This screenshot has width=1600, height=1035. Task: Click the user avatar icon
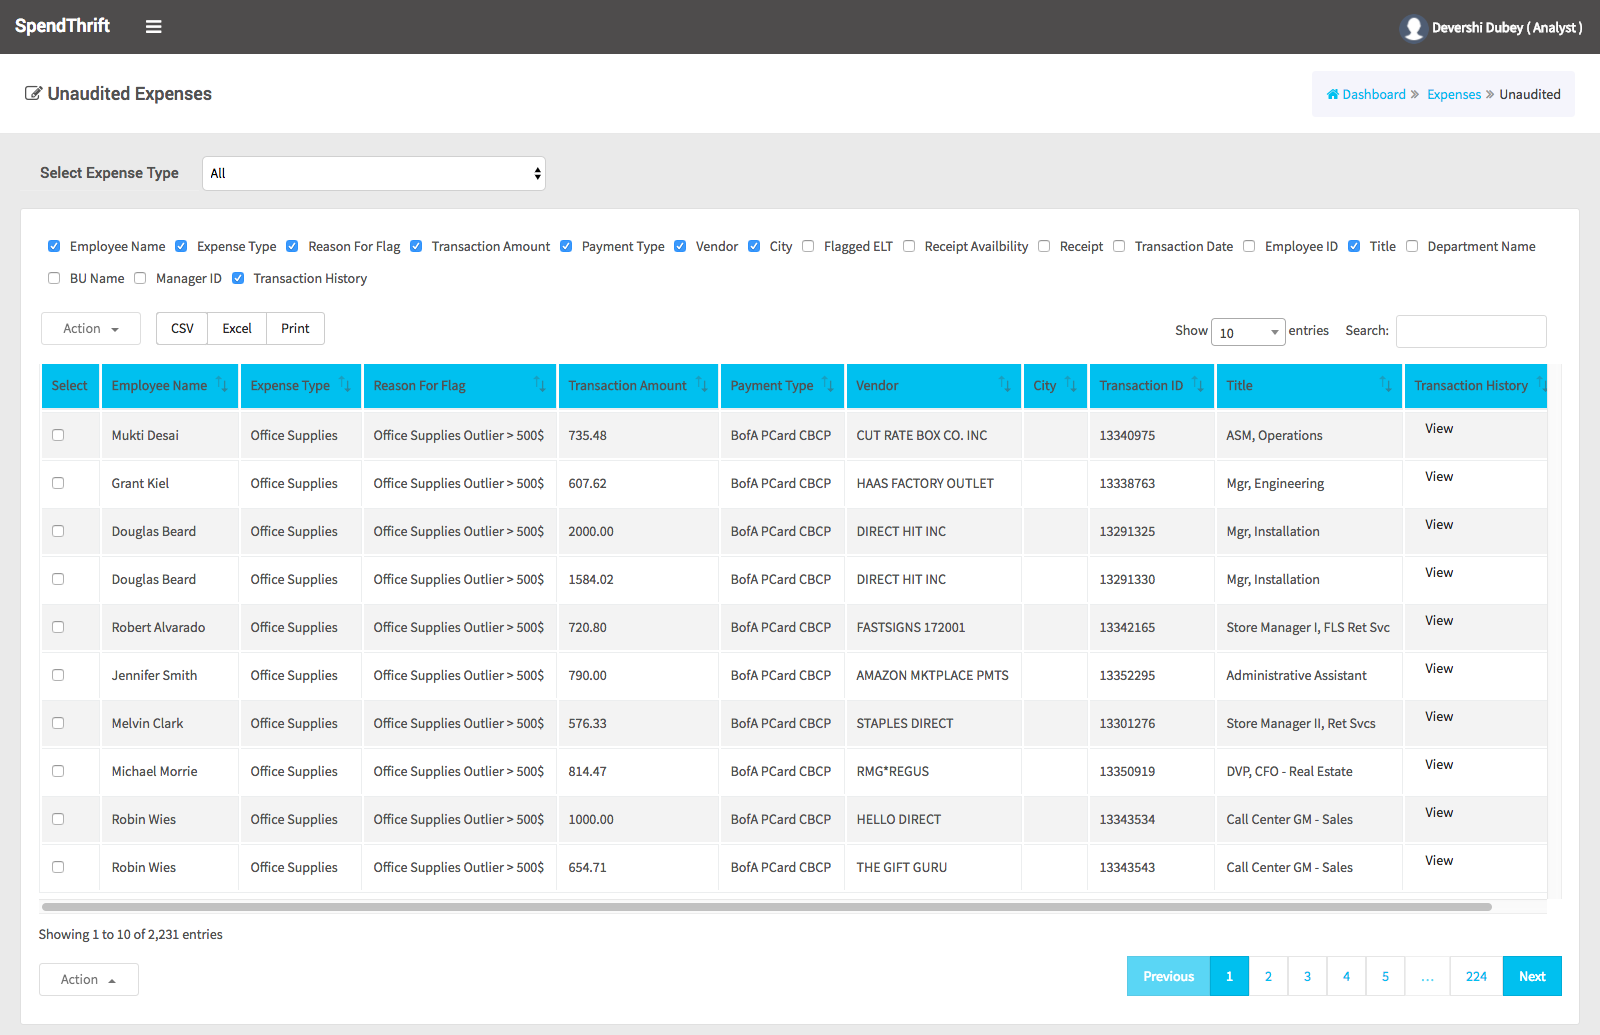1413,28
